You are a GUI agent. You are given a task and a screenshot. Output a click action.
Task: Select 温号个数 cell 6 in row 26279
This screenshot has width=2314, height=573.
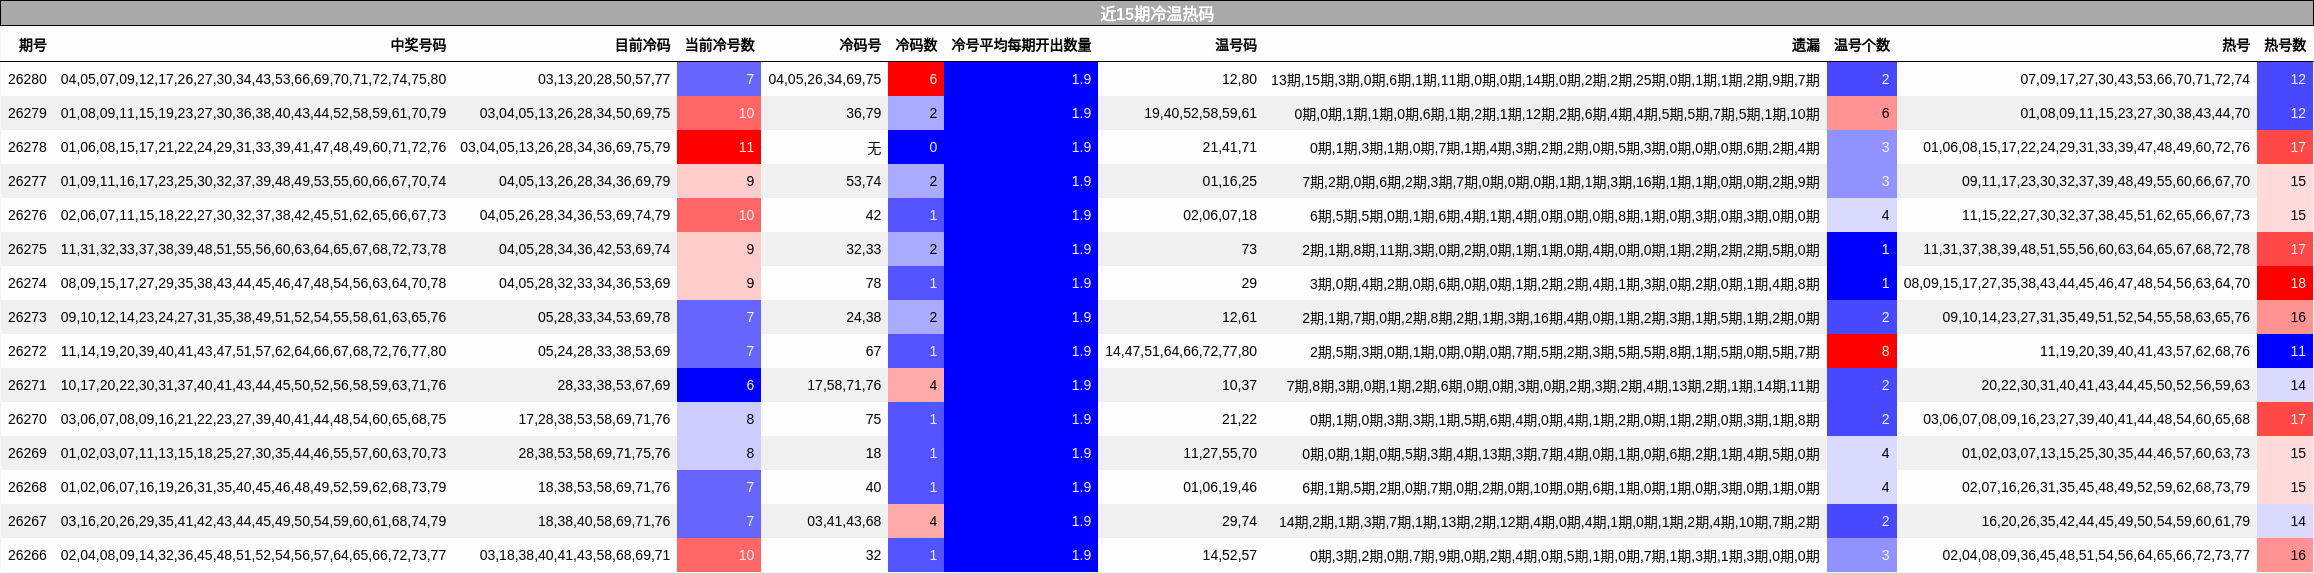tap(1862, 113)
